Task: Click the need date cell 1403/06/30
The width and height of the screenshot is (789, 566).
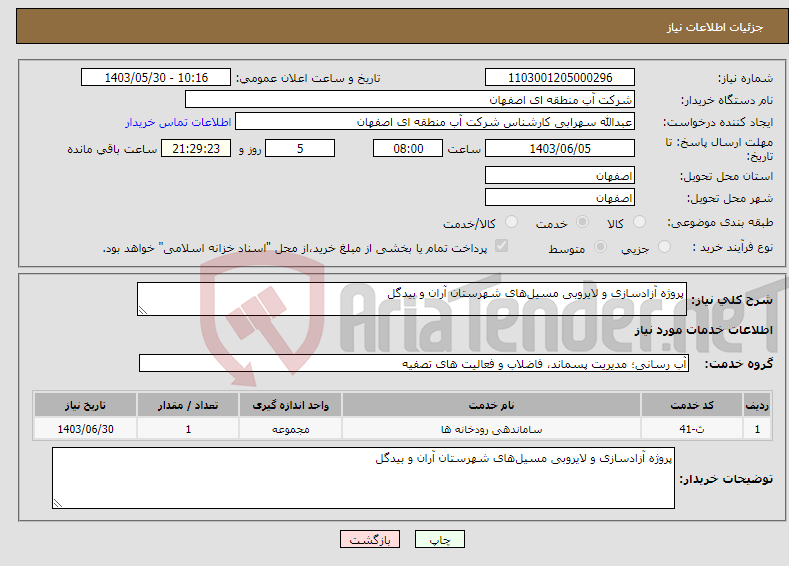Action: point(85,429)
